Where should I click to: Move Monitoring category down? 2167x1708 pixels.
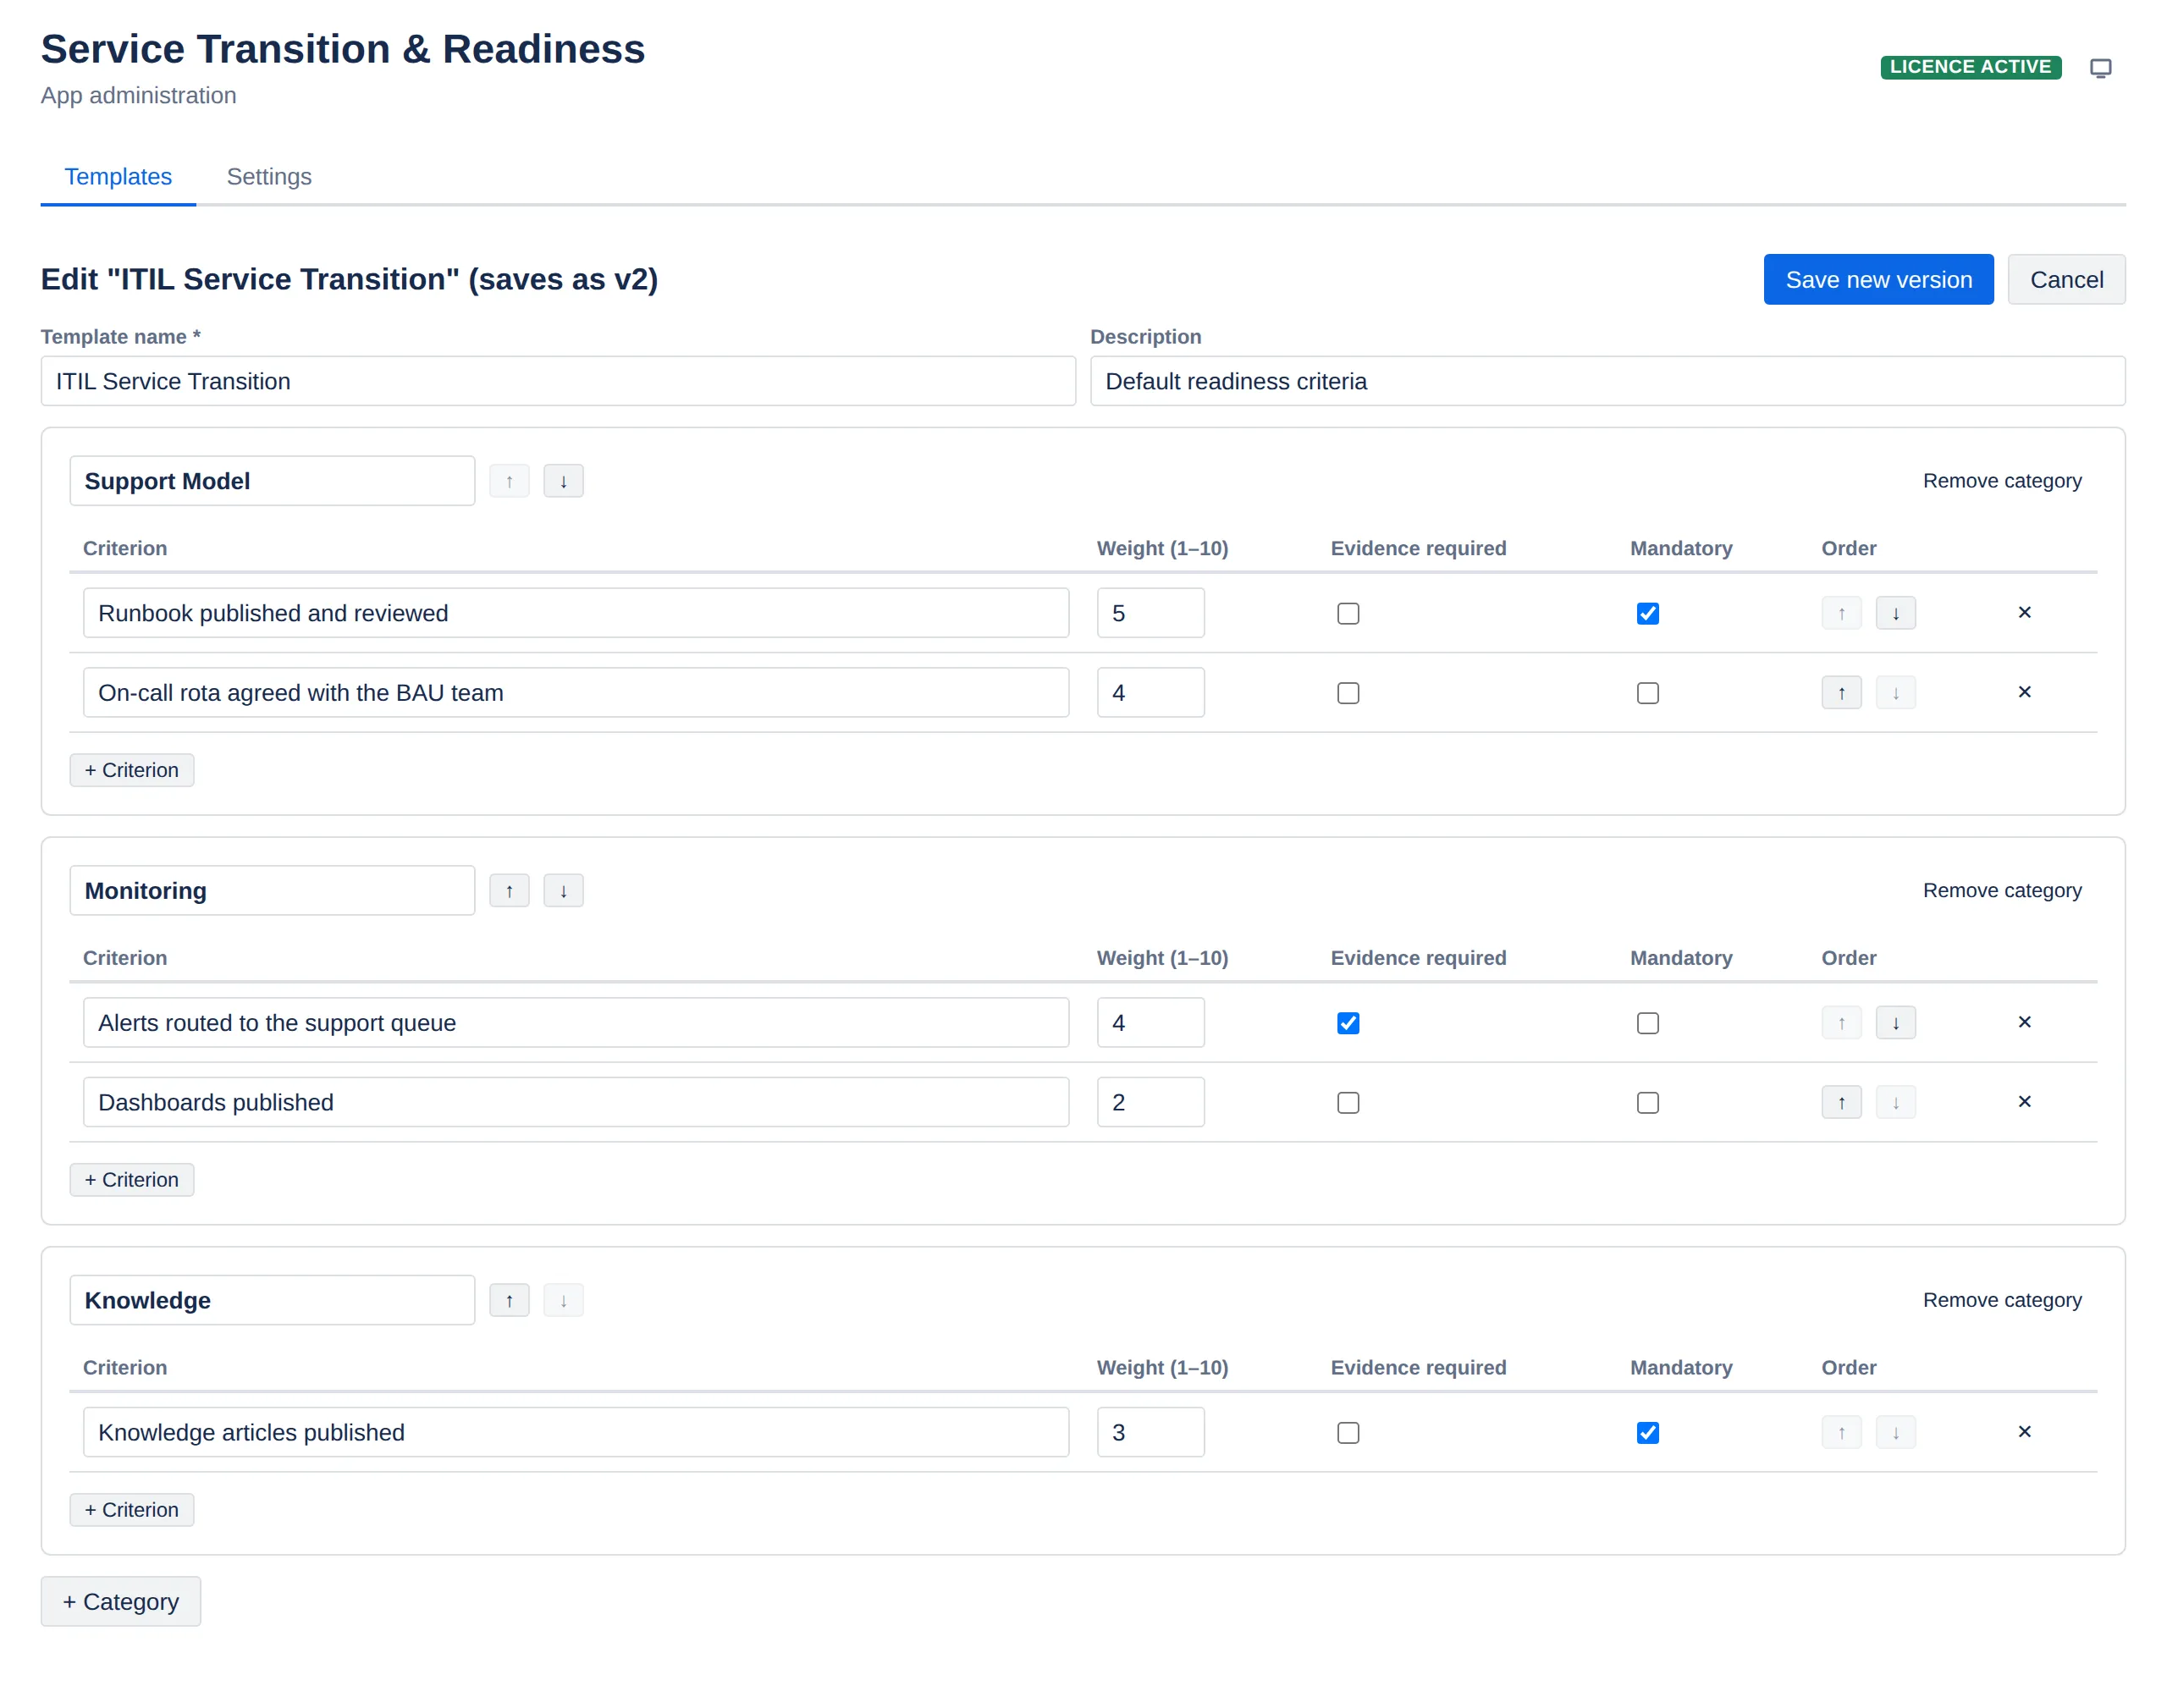click(x=563, y=890)
